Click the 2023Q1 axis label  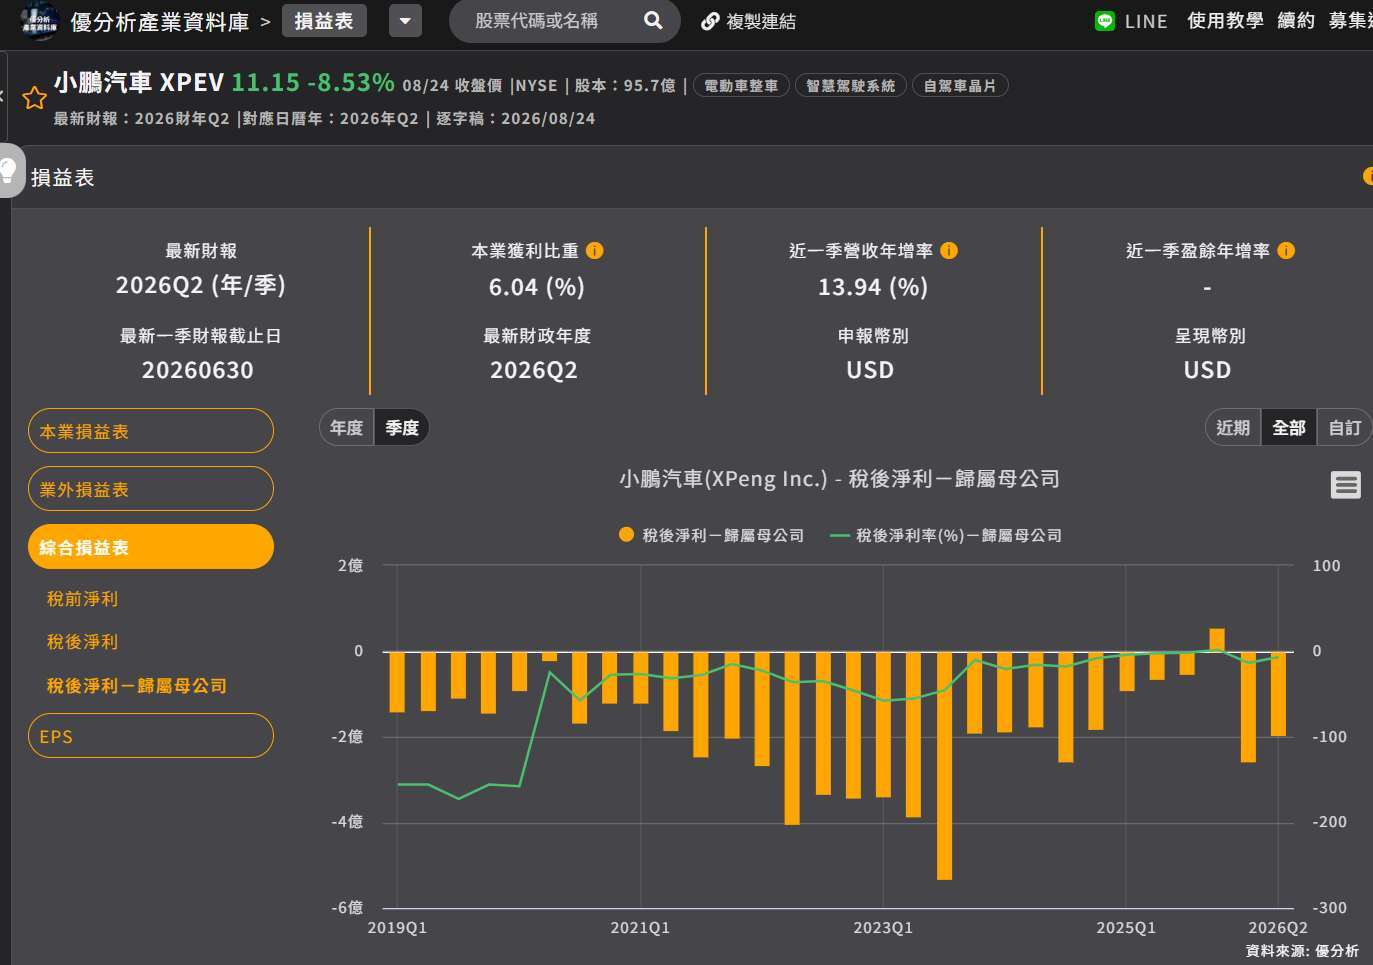tap(883, 928)
